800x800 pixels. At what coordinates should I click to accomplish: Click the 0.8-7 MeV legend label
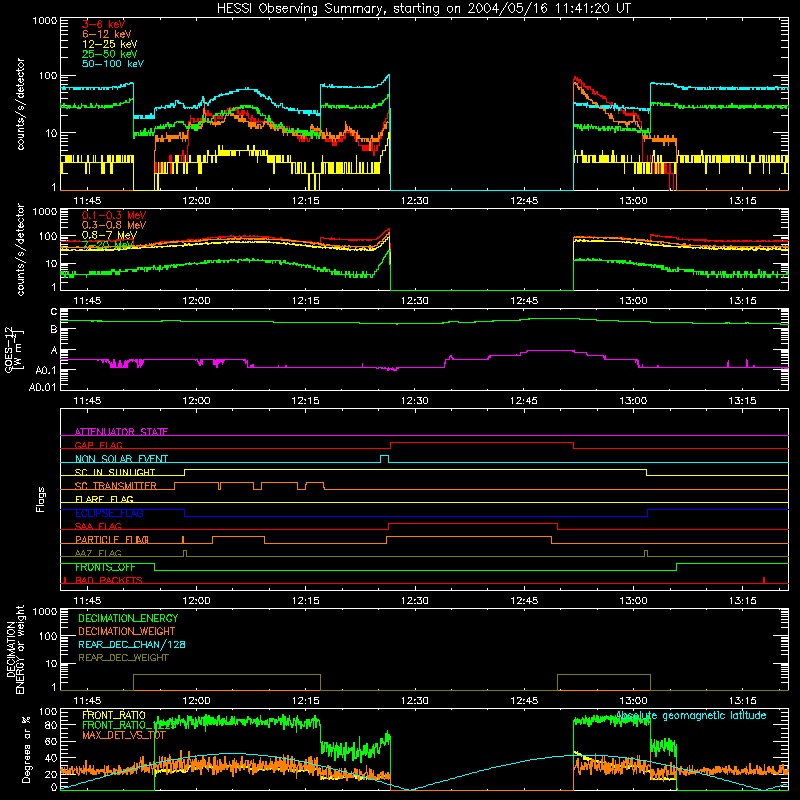pyautogui.click(x=109, y=235)
